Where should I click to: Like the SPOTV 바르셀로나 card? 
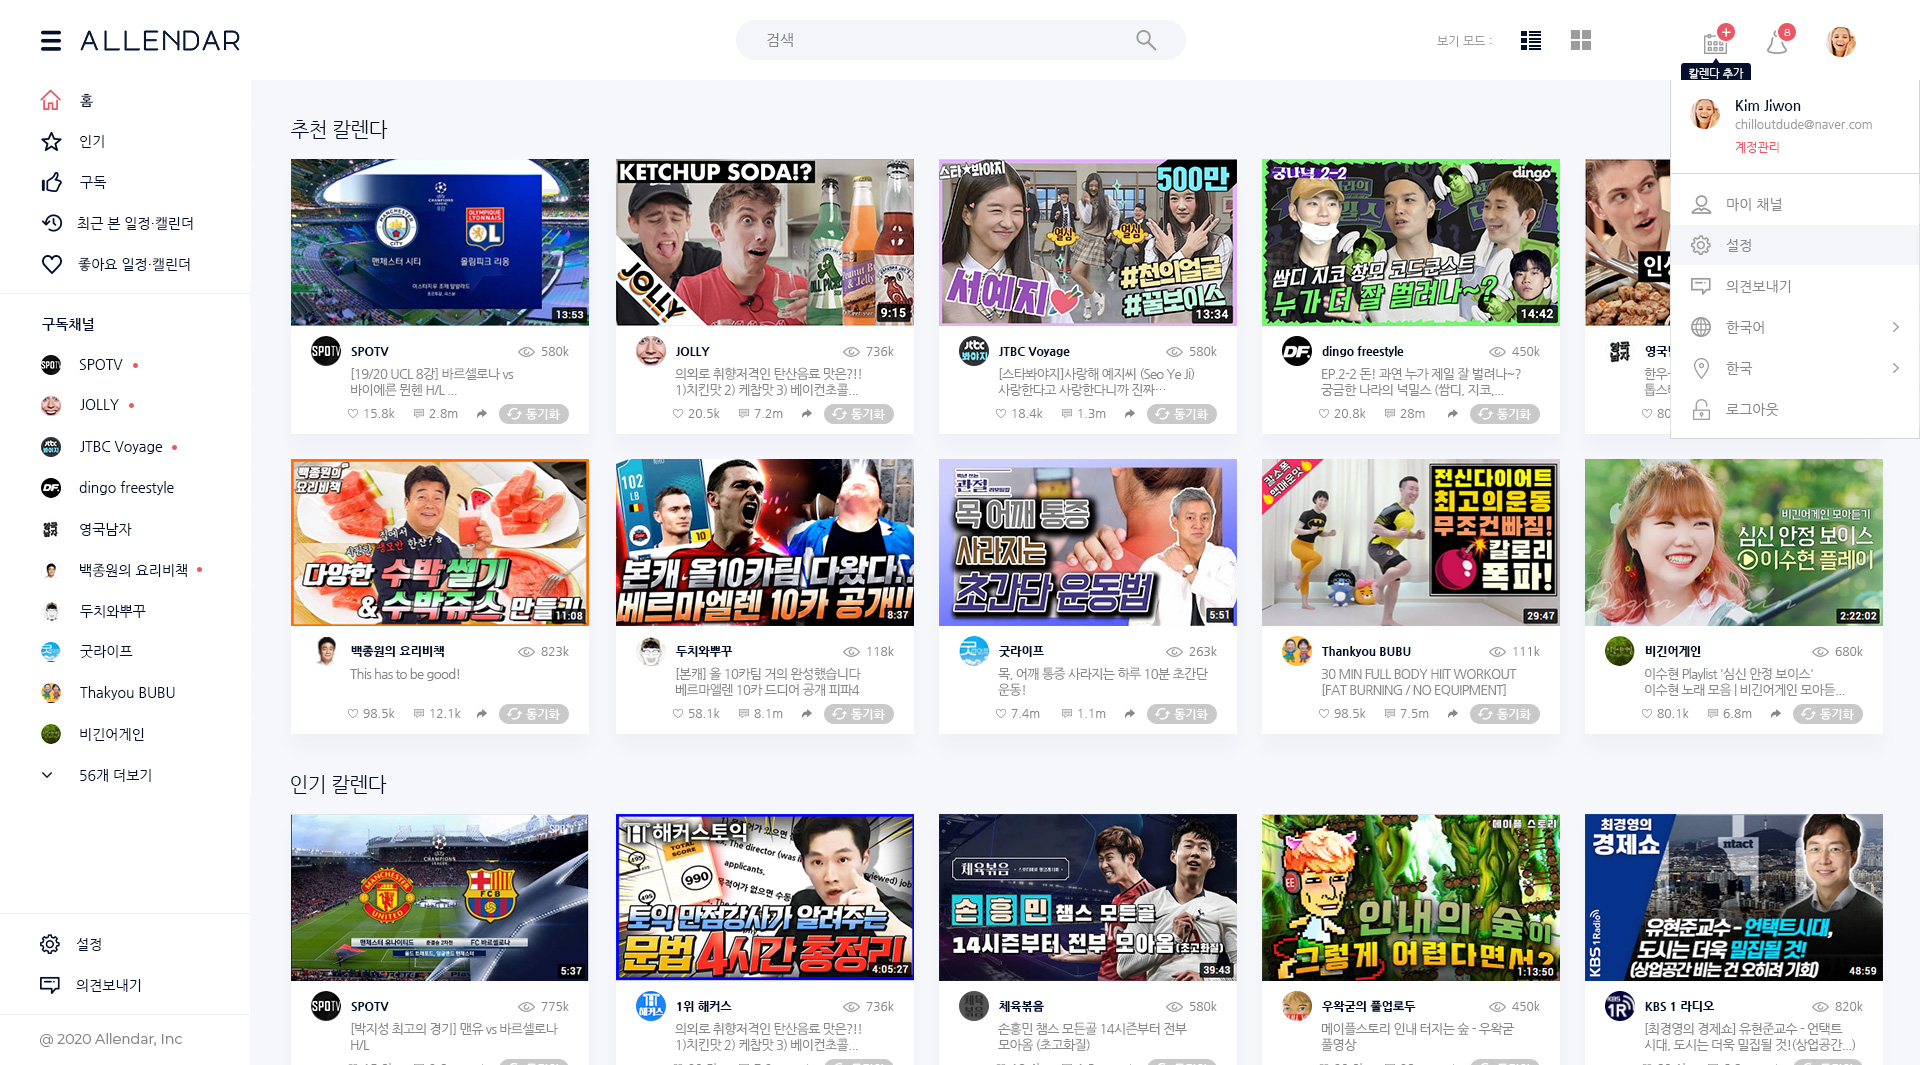point(353,413)
